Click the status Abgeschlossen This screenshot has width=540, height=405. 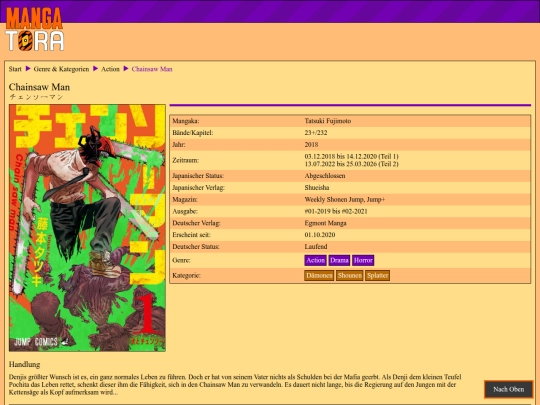click(x=325, y=176)
